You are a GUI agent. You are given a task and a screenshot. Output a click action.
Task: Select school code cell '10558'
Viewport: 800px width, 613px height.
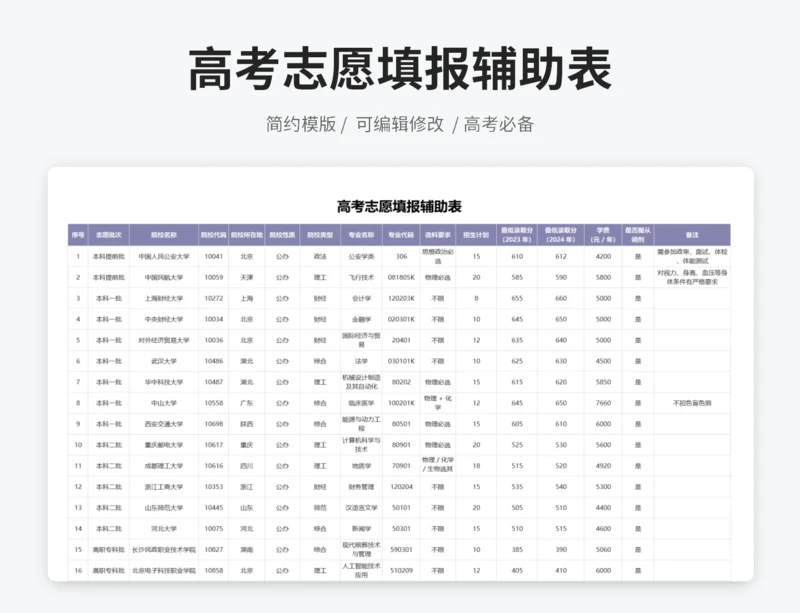click(x=214, y=403)
